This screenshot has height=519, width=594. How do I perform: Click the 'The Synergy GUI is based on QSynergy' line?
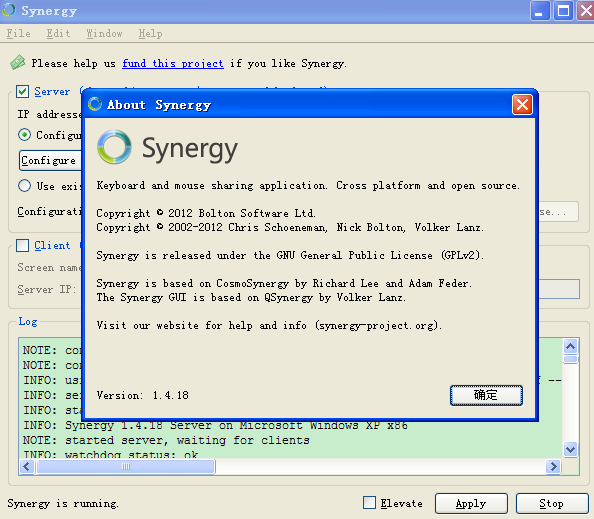click(x=251, y=297)
